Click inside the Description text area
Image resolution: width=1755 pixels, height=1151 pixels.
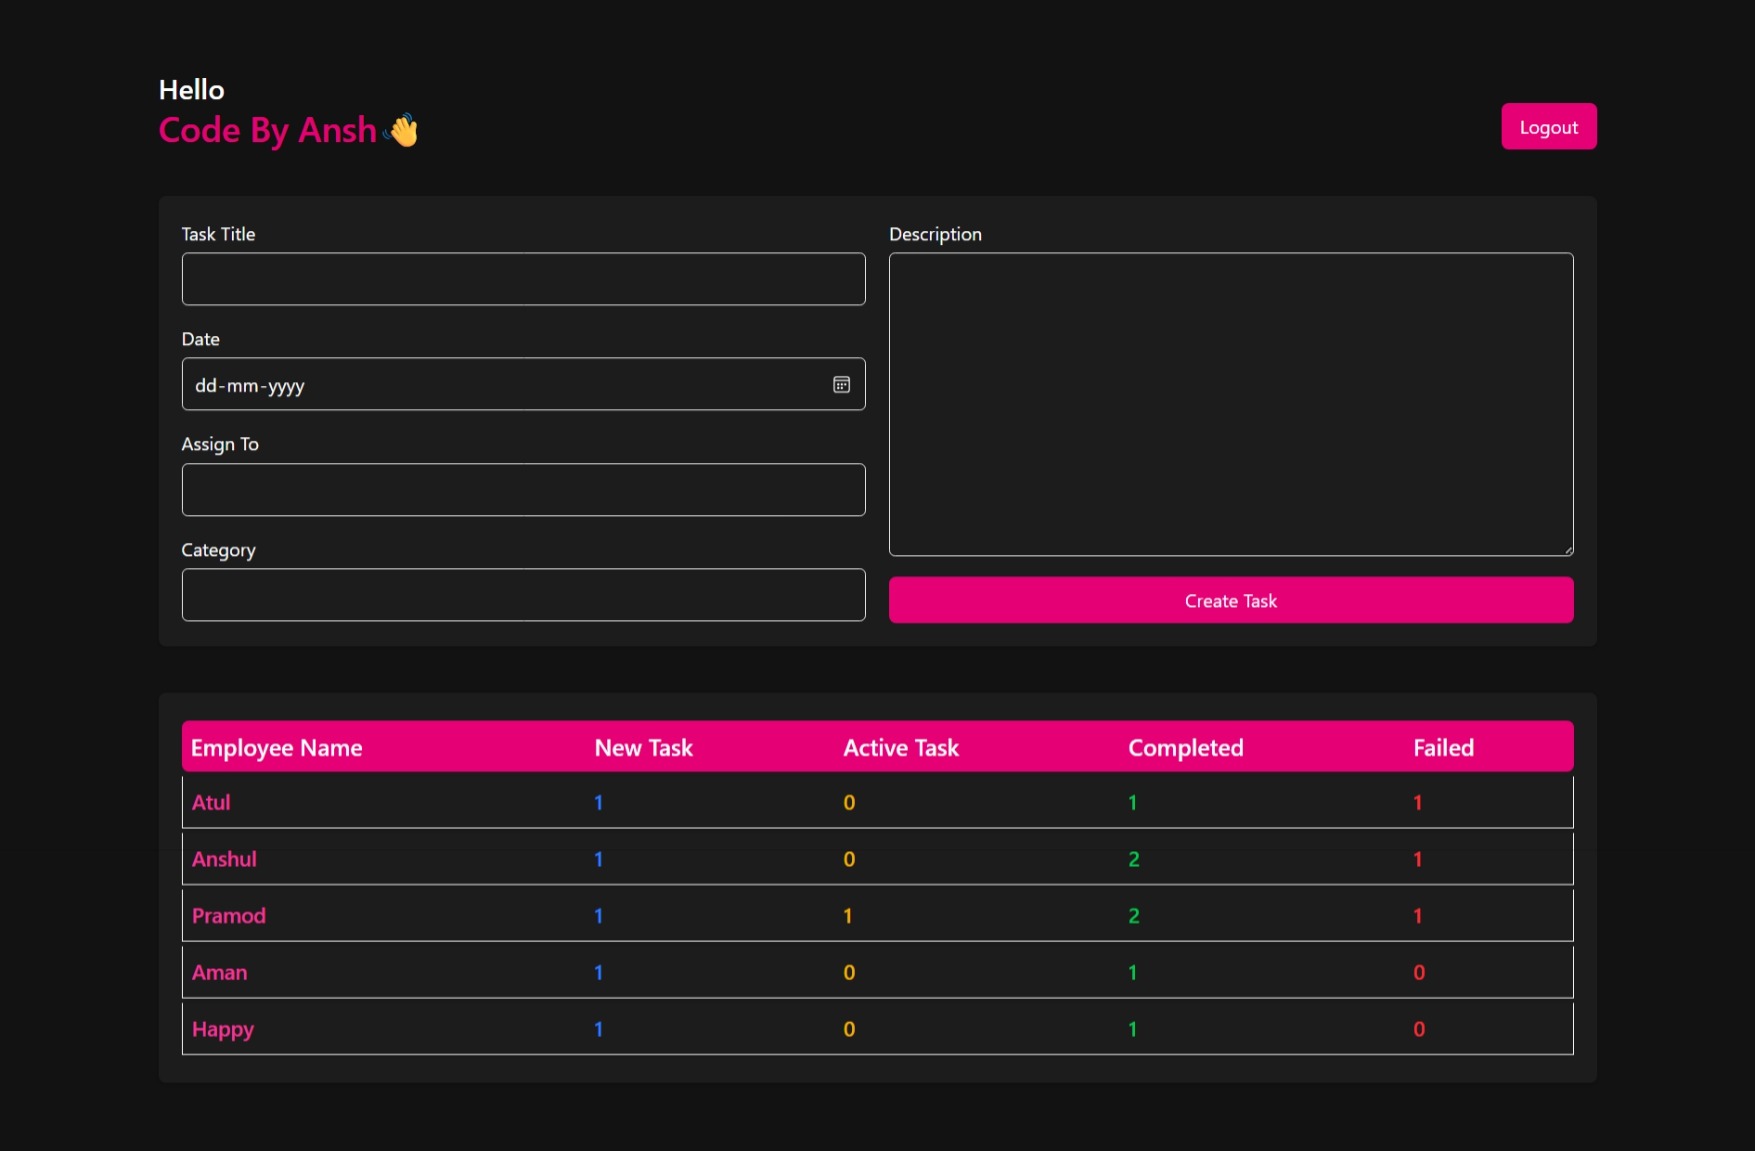point(1230,404)
